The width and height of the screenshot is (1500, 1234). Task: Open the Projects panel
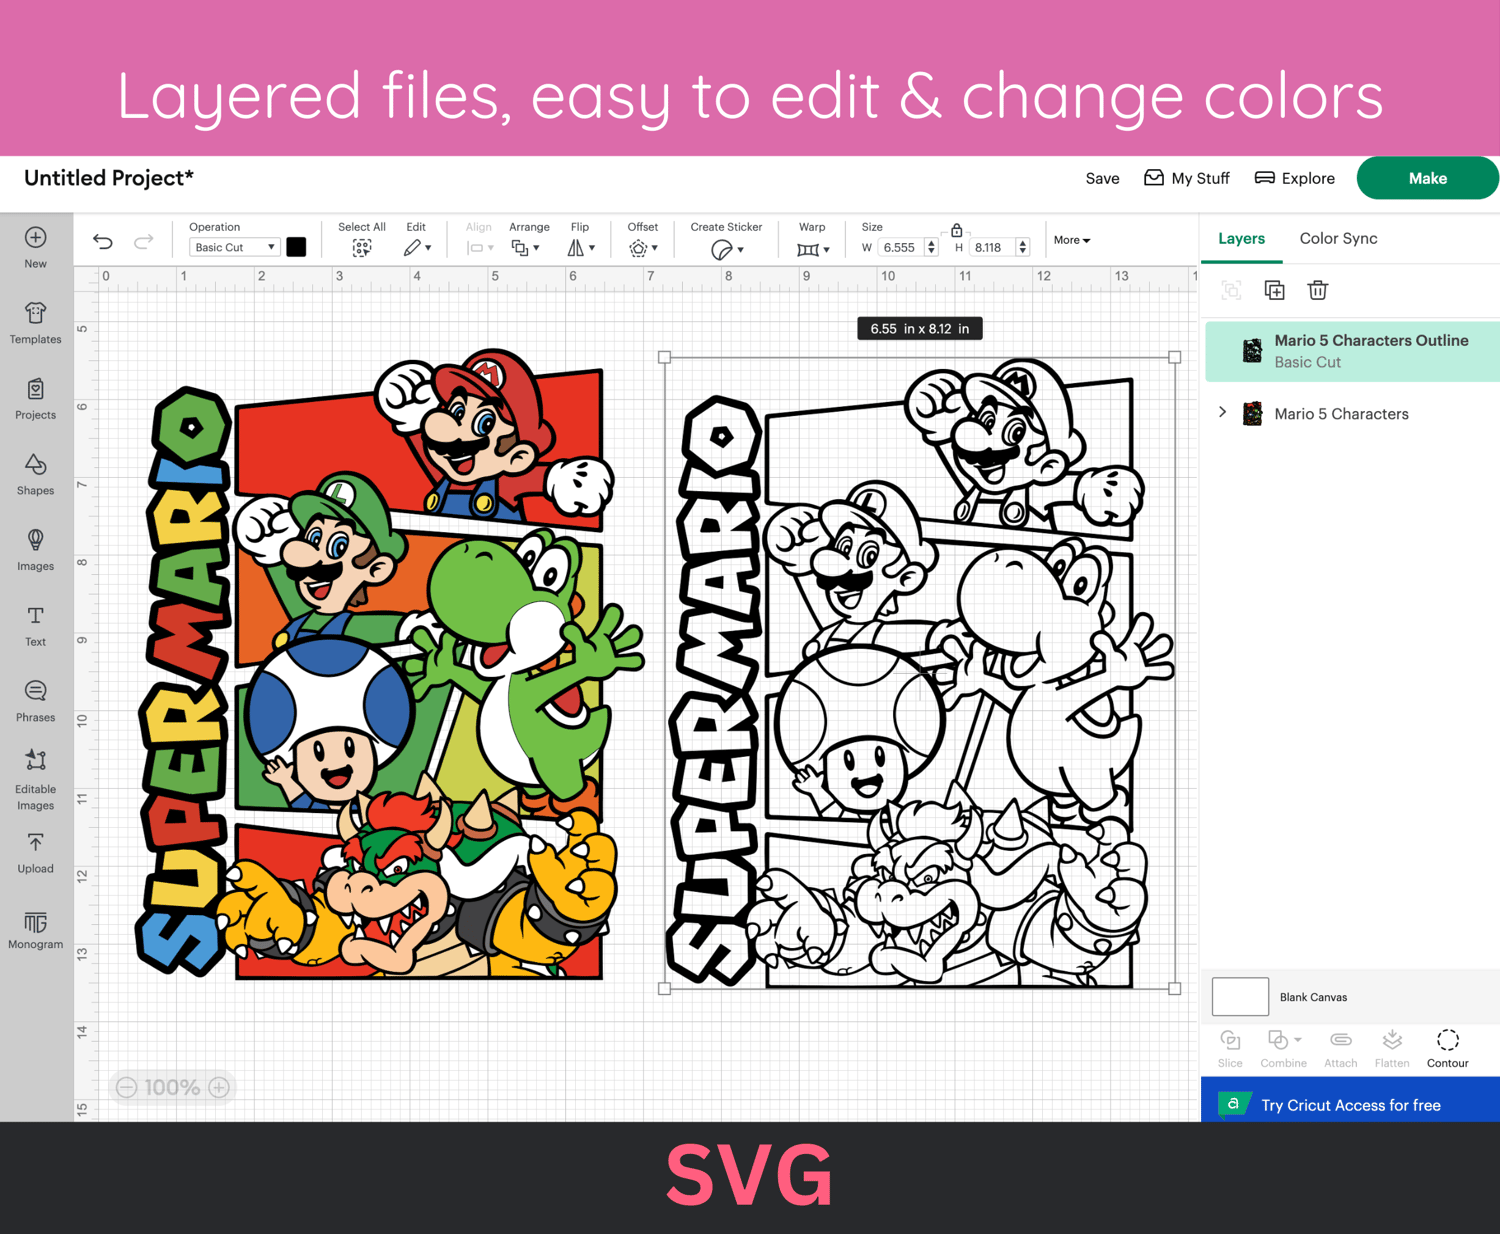[x=35, y=399]
